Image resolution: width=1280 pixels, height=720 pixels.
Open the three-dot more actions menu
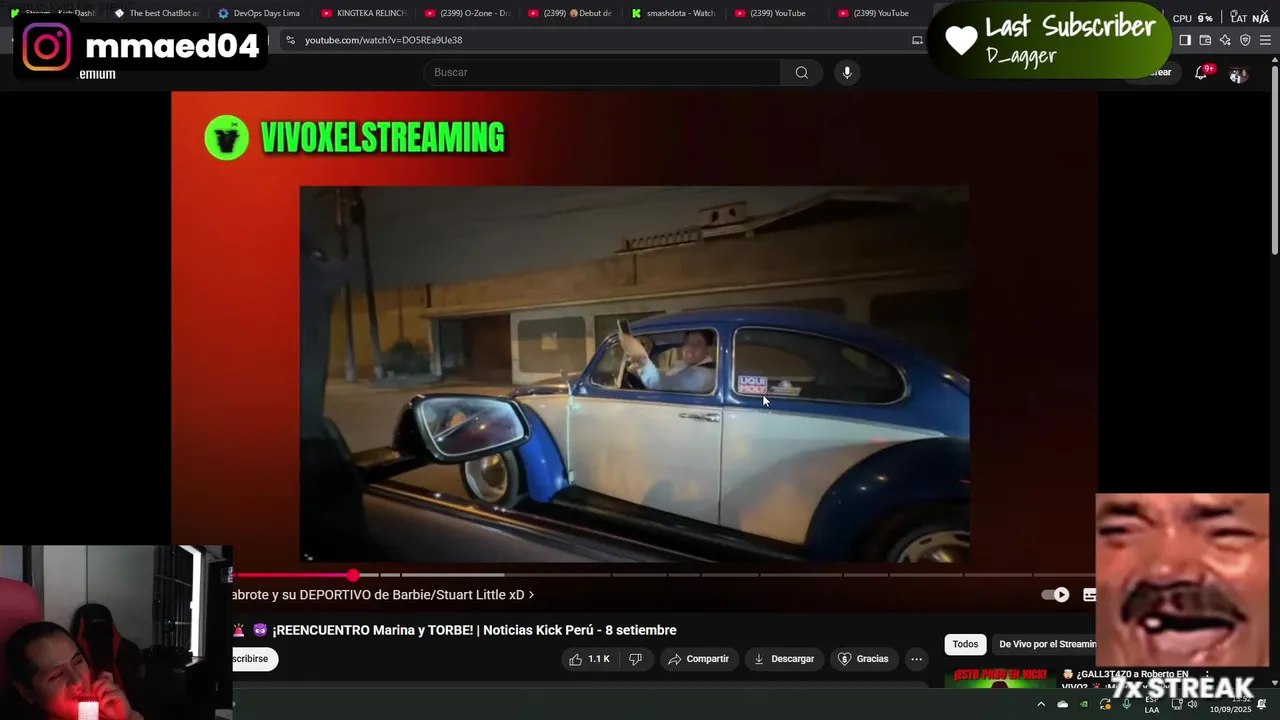[x=916, y=659]
